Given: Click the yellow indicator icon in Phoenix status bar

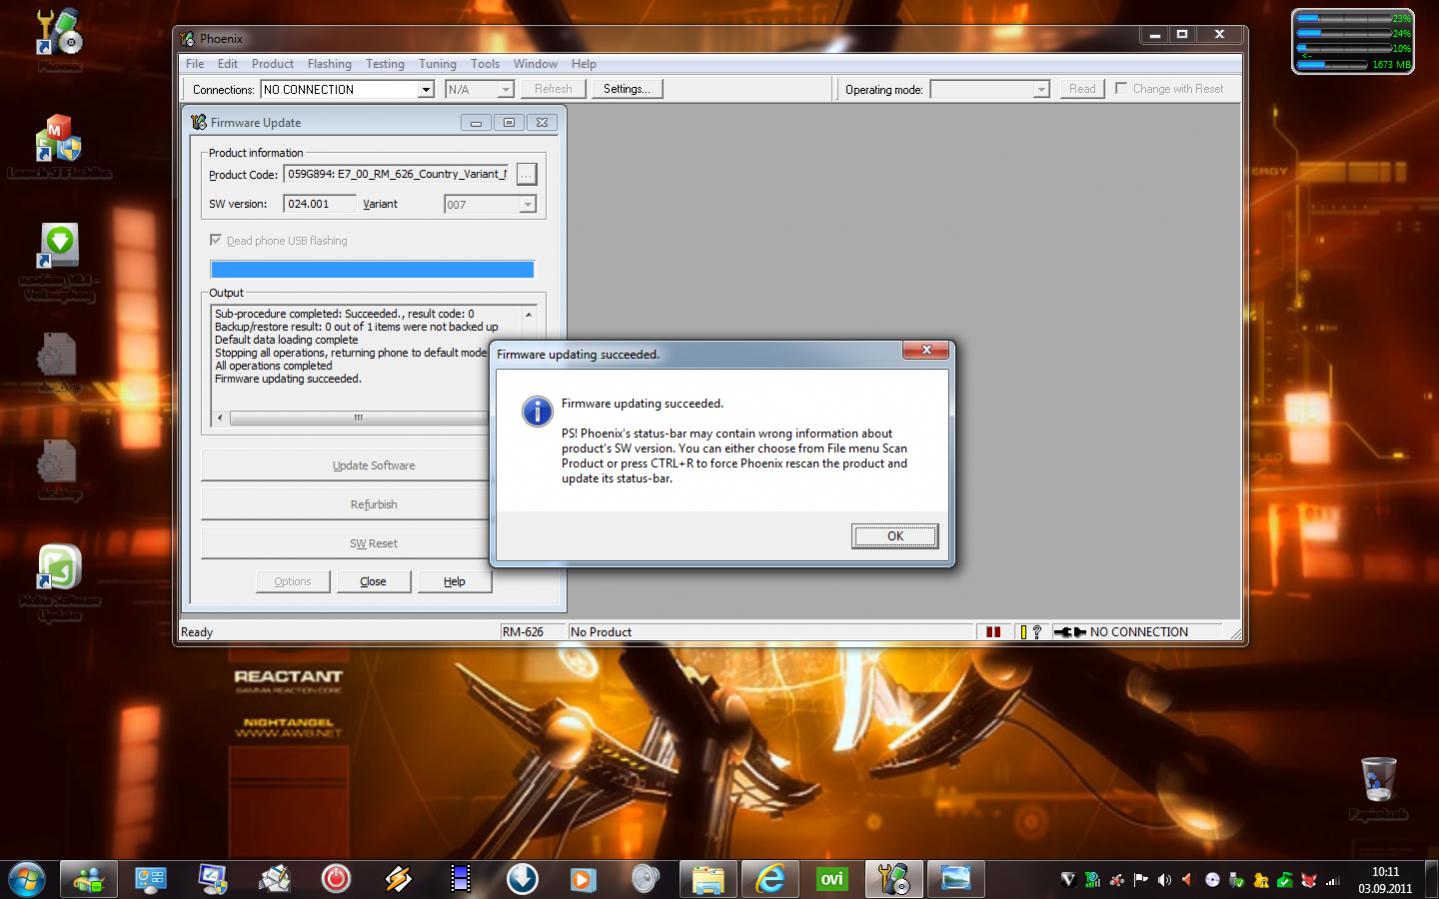Looking at the screenshot, I should click(x=1023, y=632).
